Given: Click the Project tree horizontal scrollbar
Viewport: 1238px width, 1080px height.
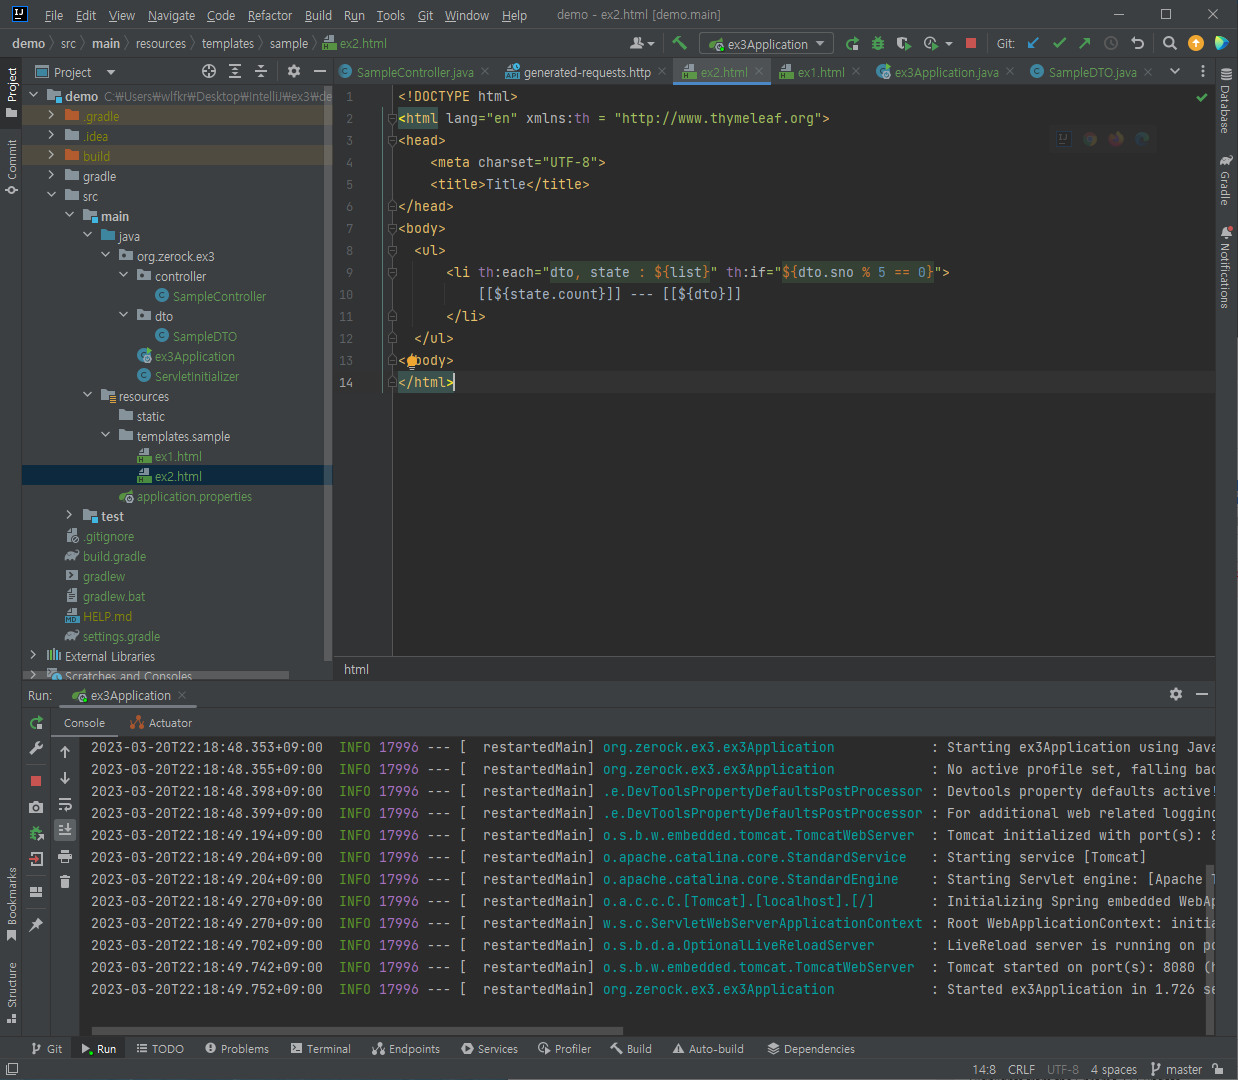Looking at the screenshot, I should tap(155, 675).
